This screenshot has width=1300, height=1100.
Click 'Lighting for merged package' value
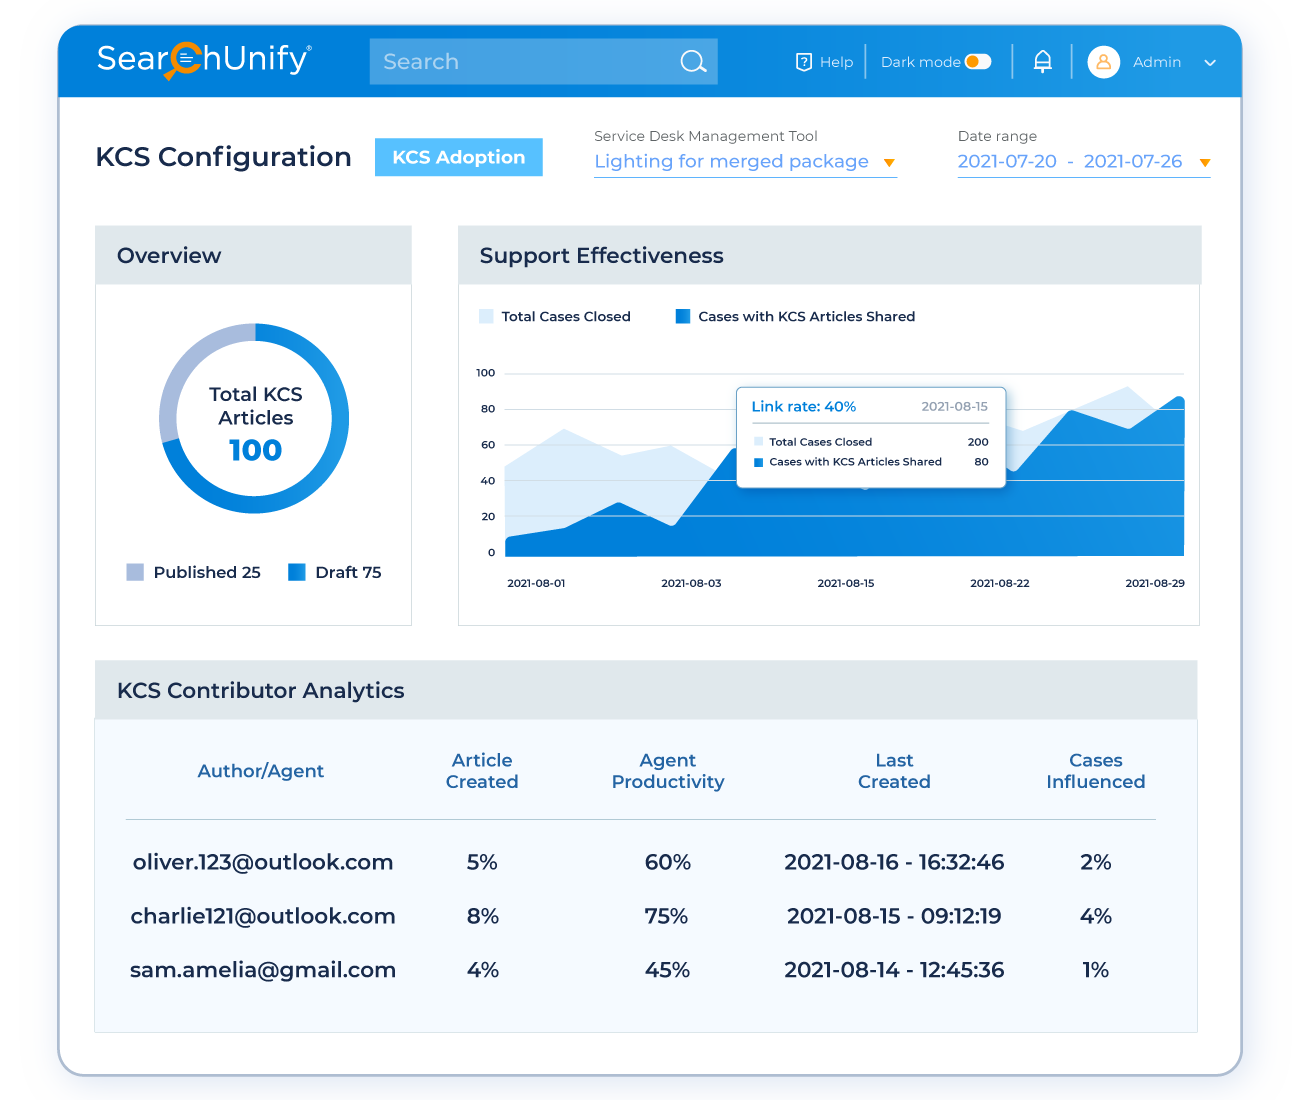click(731, 161)
